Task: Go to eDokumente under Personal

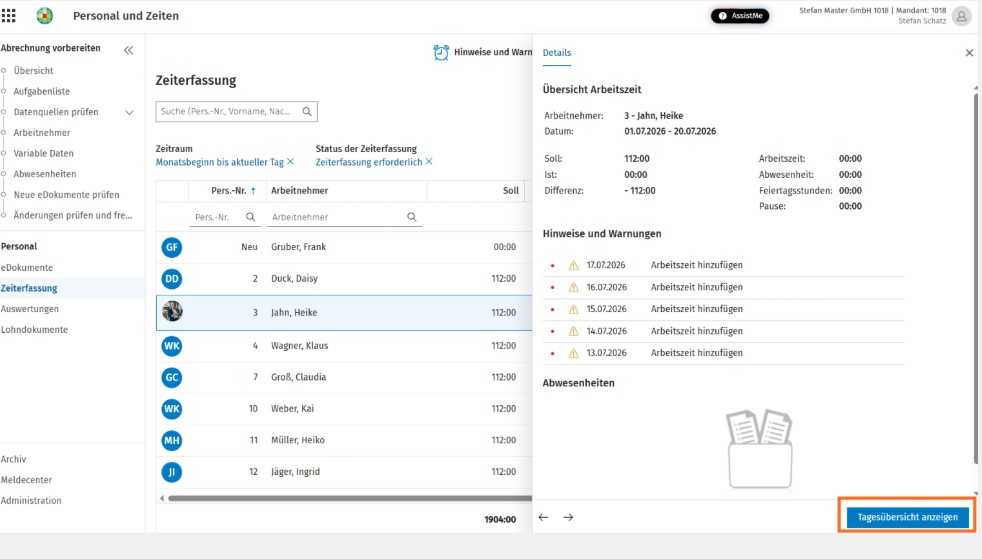Action: (27, 267)
